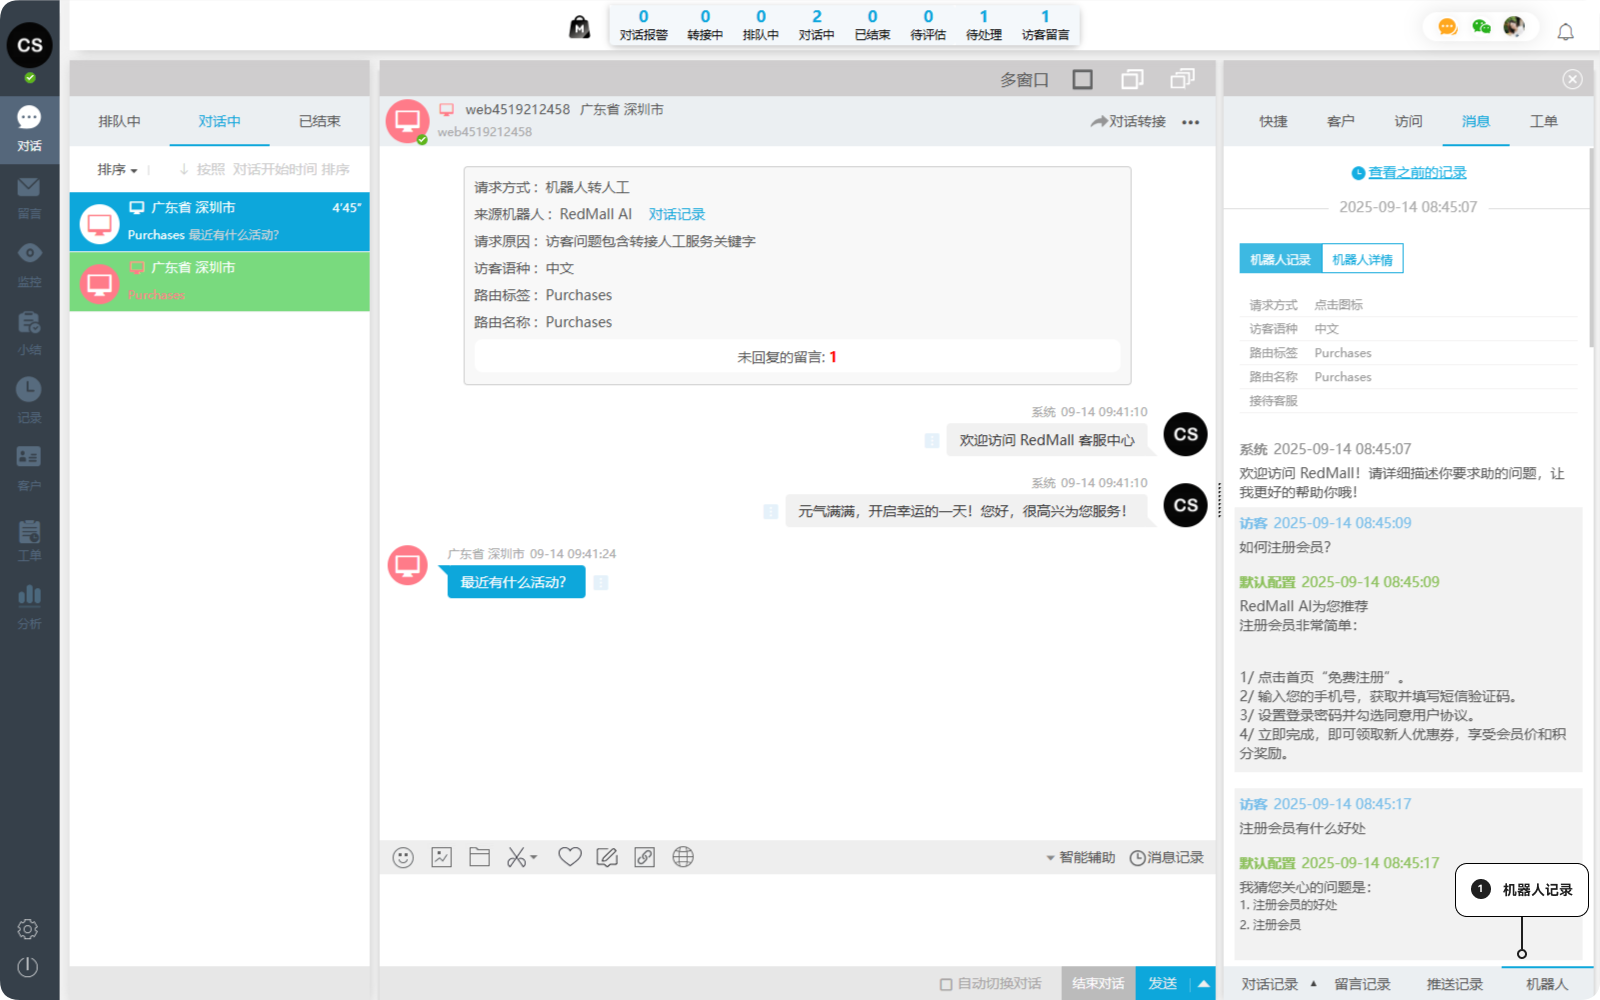
Task: Open the notification bell
Action: [x=1565, y=32]
